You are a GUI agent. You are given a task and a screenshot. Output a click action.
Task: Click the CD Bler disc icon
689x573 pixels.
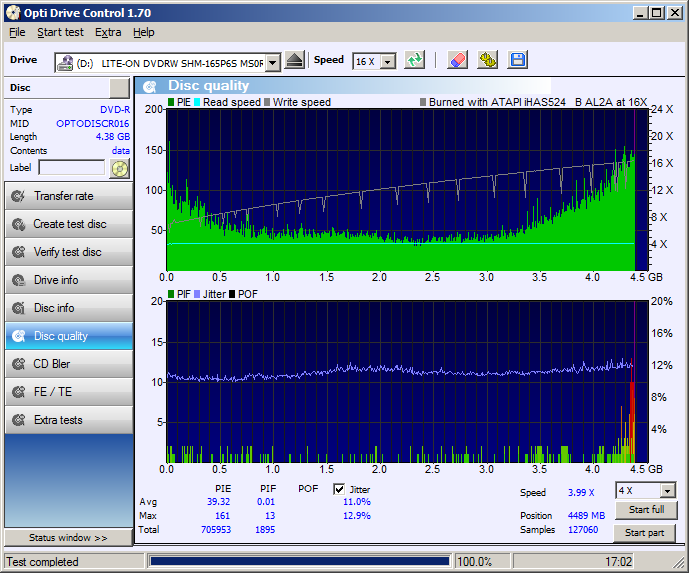[x=18, y=364]
